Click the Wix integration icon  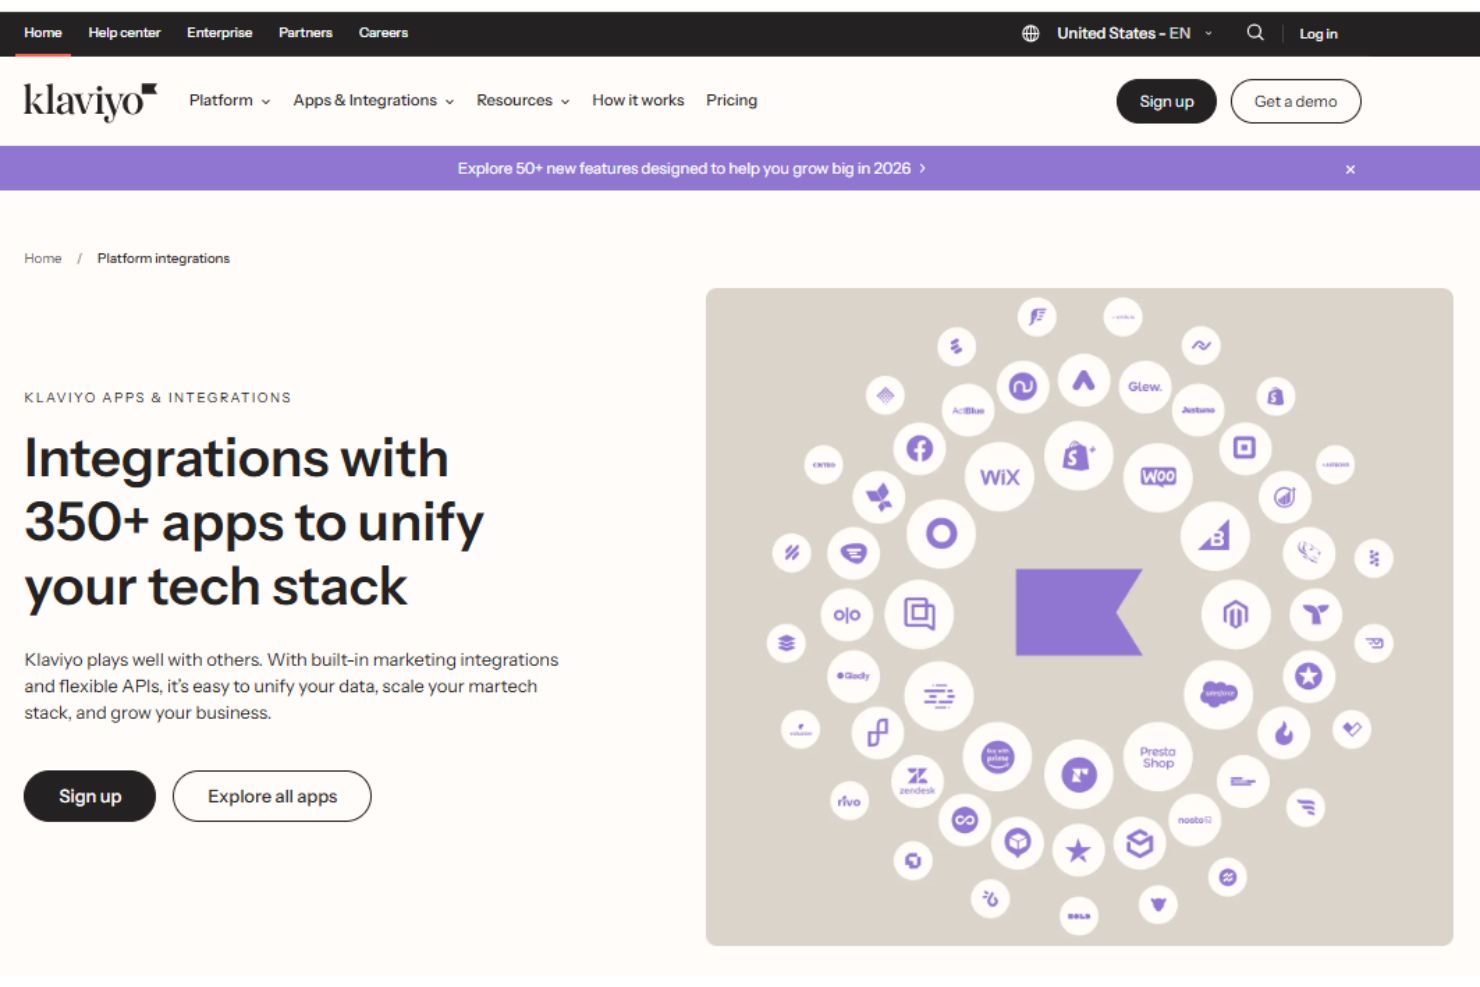pyautogui.click(x=999, y=477)
